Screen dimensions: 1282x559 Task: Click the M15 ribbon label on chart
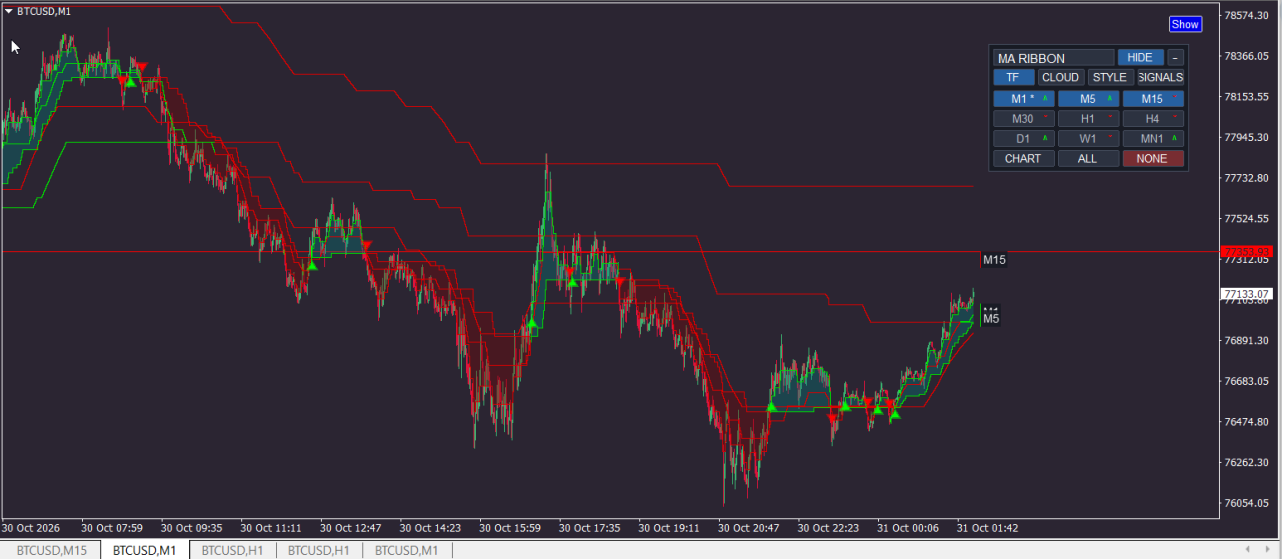coord(994,260)
